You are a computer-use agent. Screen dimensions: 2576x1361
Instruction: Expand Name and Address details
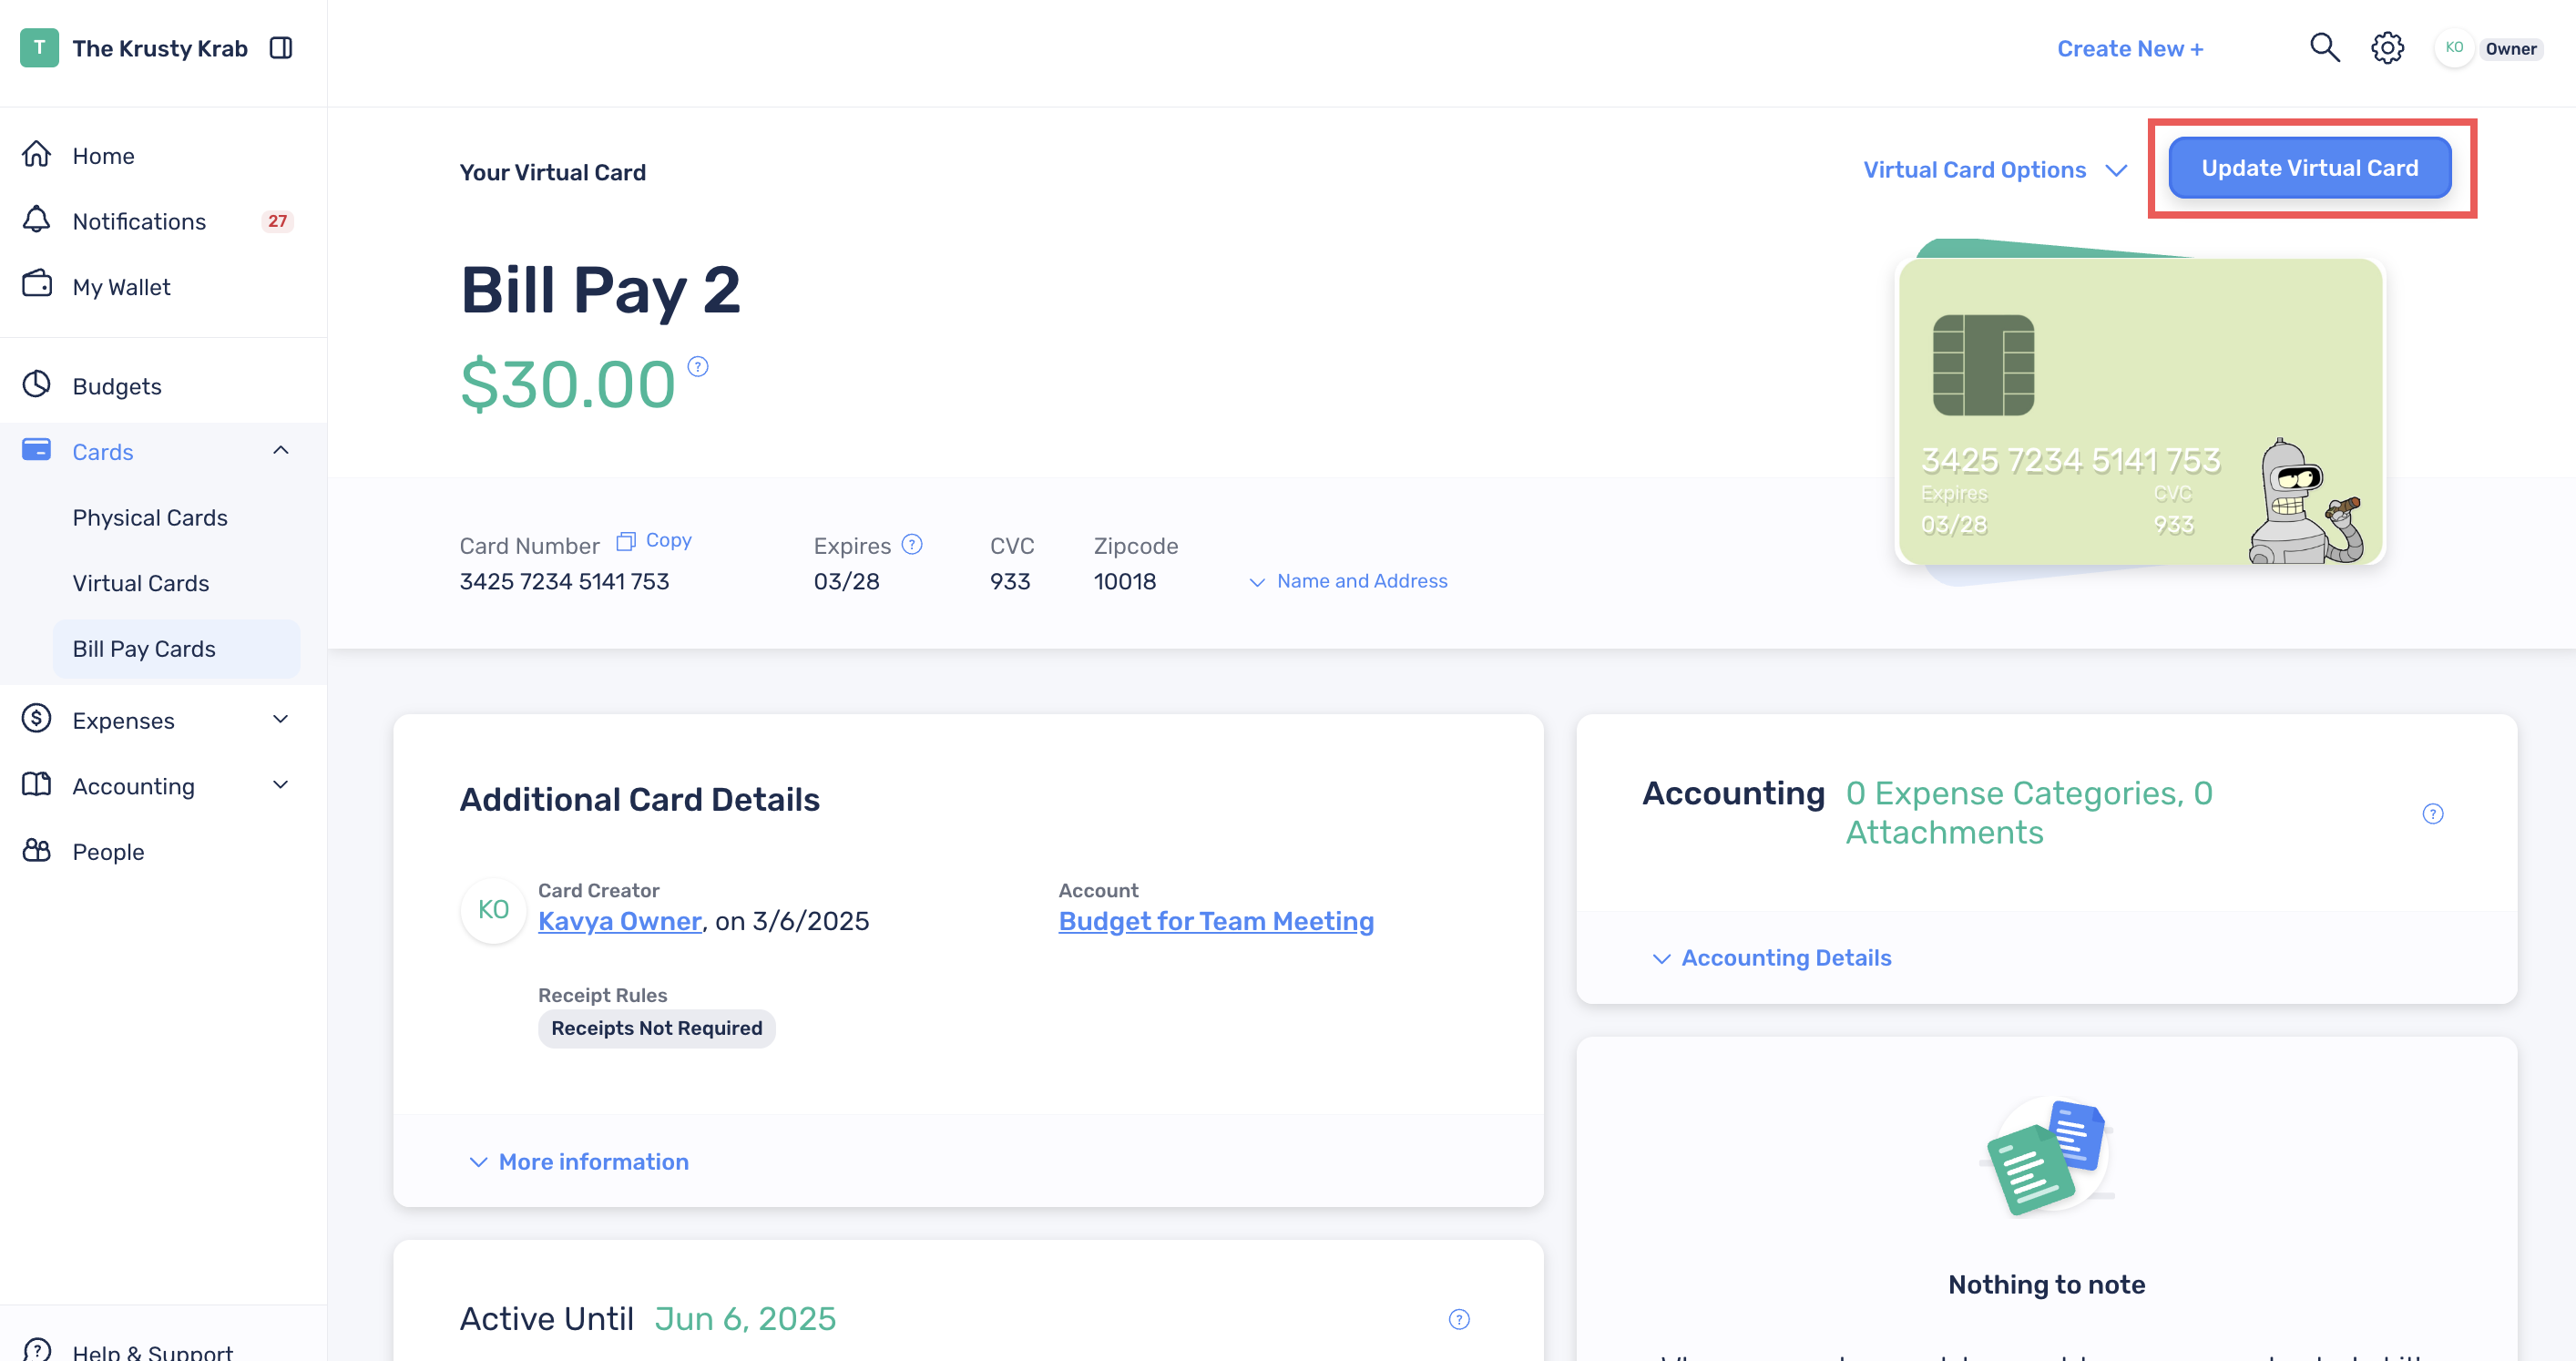[x=1348, y=581]
